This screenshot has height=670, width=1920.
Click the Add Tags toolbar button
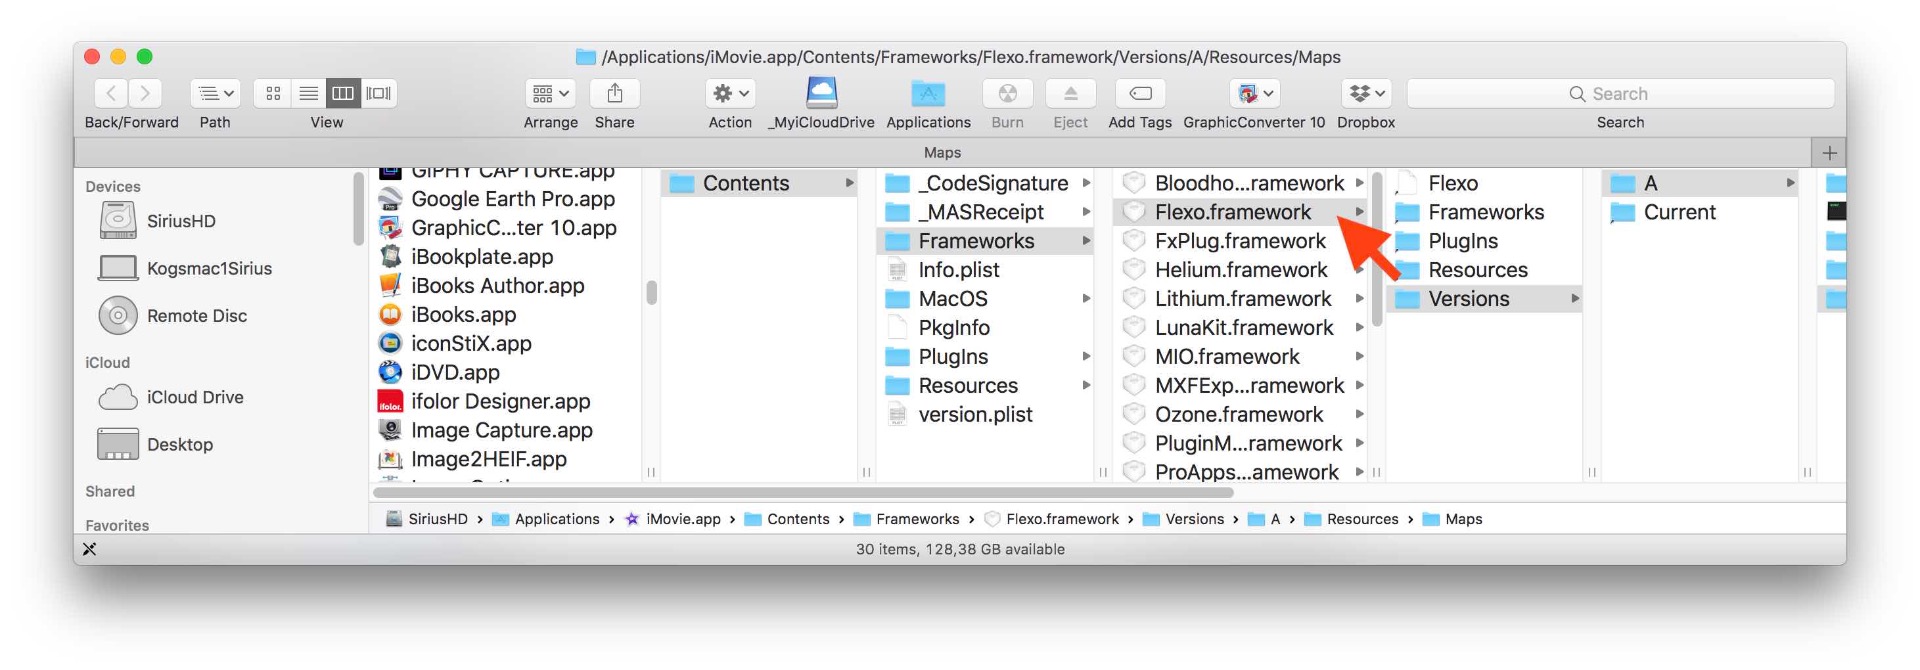click(1140, 93)
